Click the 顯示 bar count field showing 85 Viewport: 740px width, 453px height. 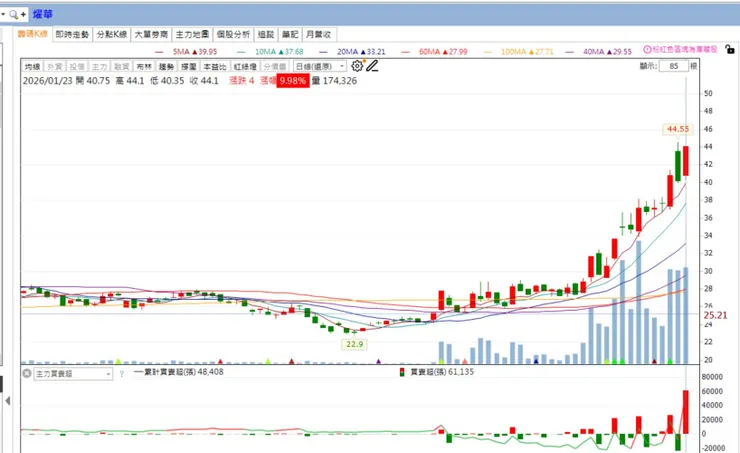point(674,66)
